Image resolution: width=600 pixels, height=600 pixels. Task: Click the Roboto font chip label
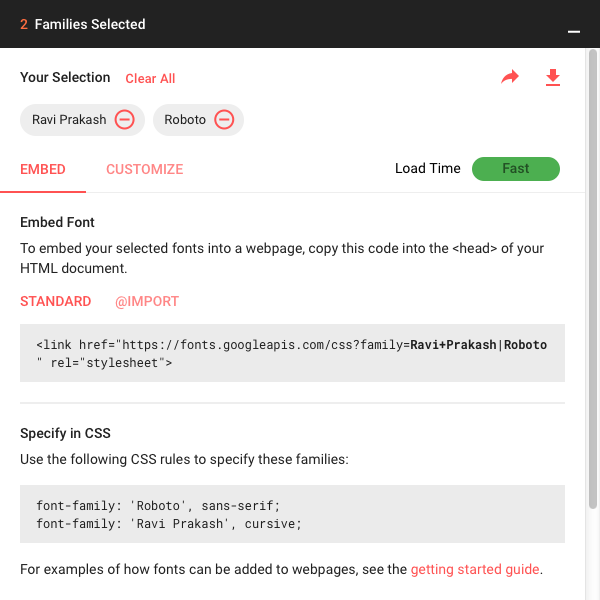(x=185, y=120)
